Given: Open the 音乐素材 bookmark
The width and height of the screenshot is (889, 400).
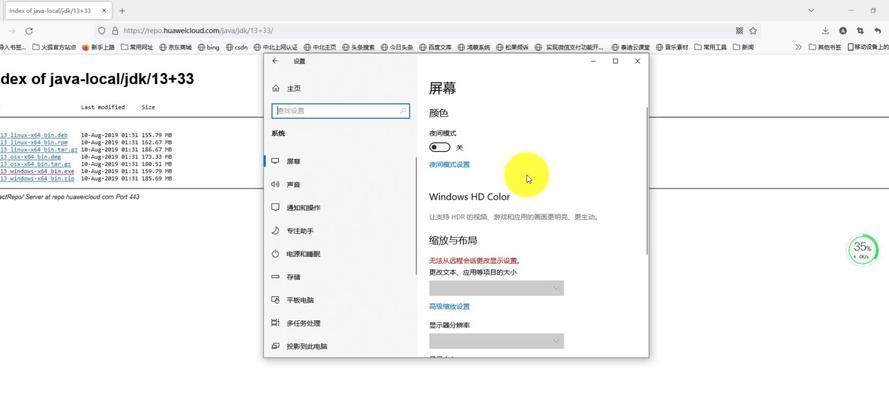Looking at the screenshot, I should pos(672,47).
